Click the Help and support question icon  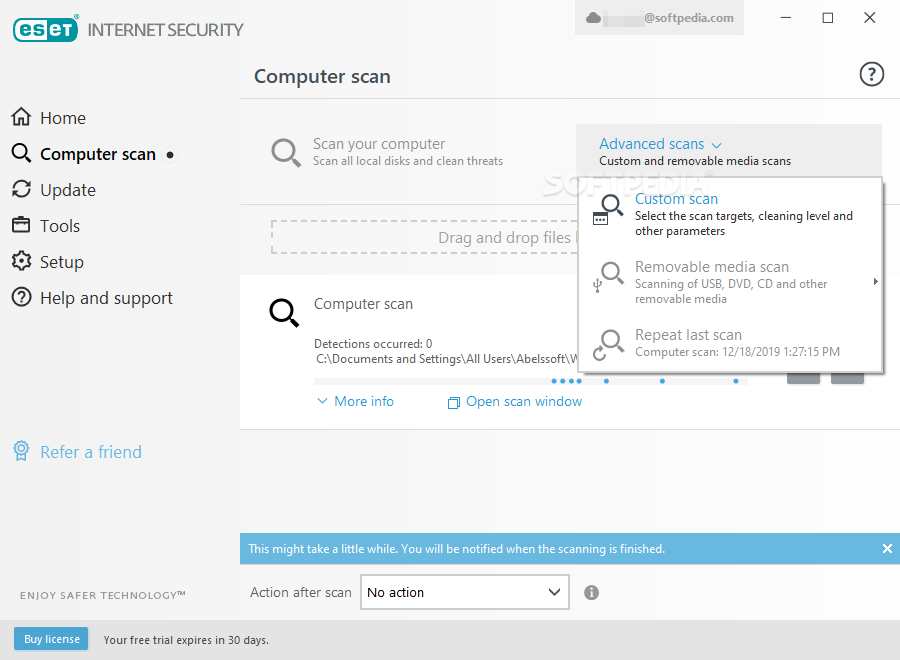click(21, 297)
